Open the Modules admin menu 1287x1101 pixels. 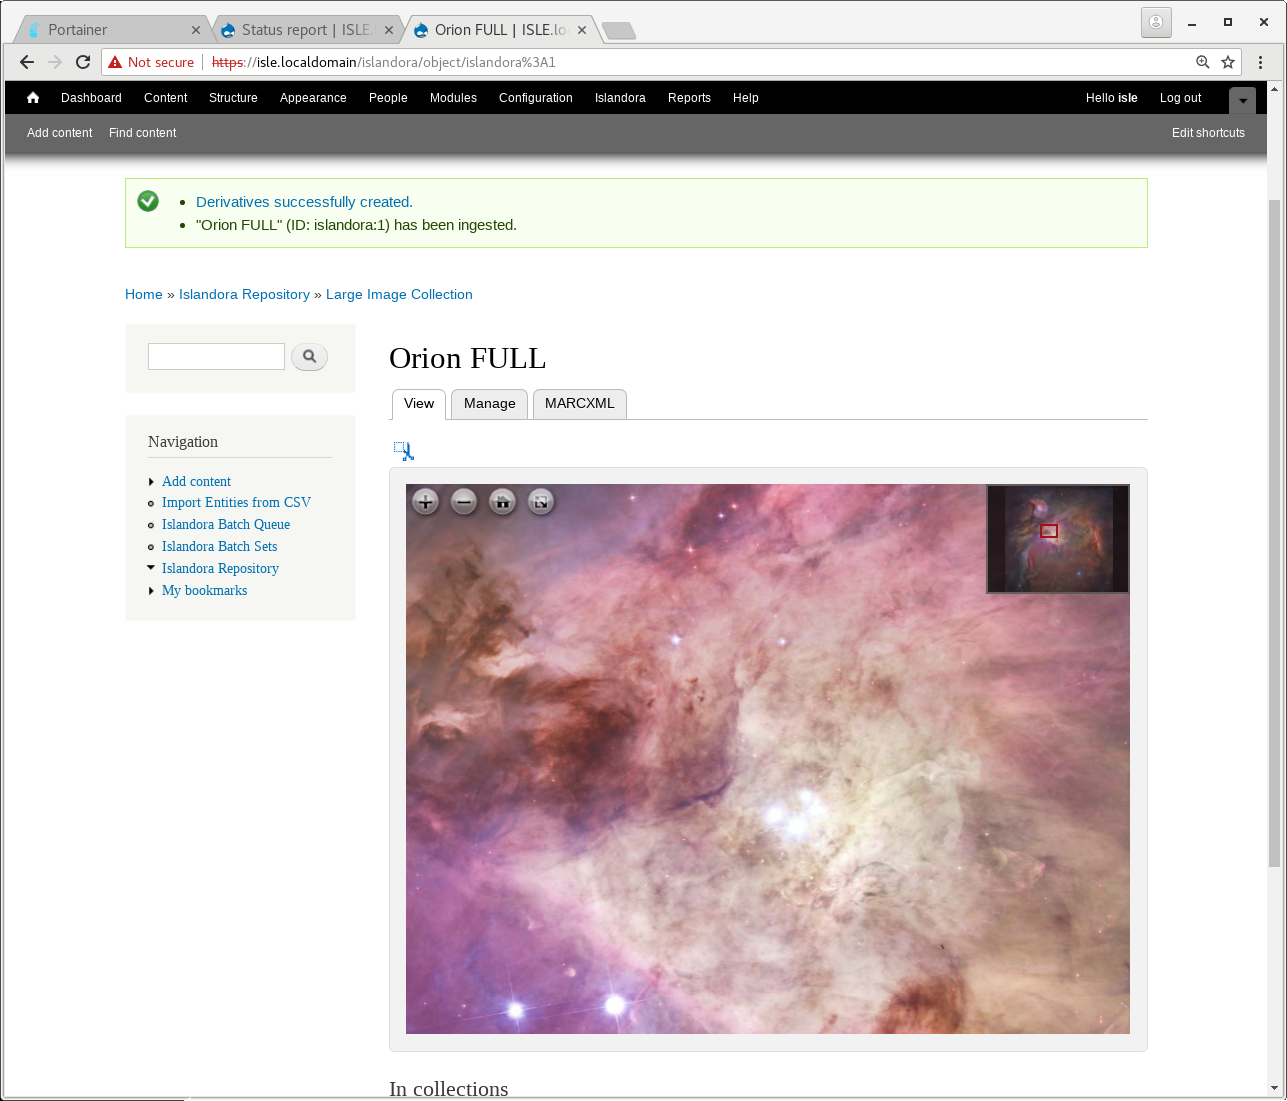(453, 98)
